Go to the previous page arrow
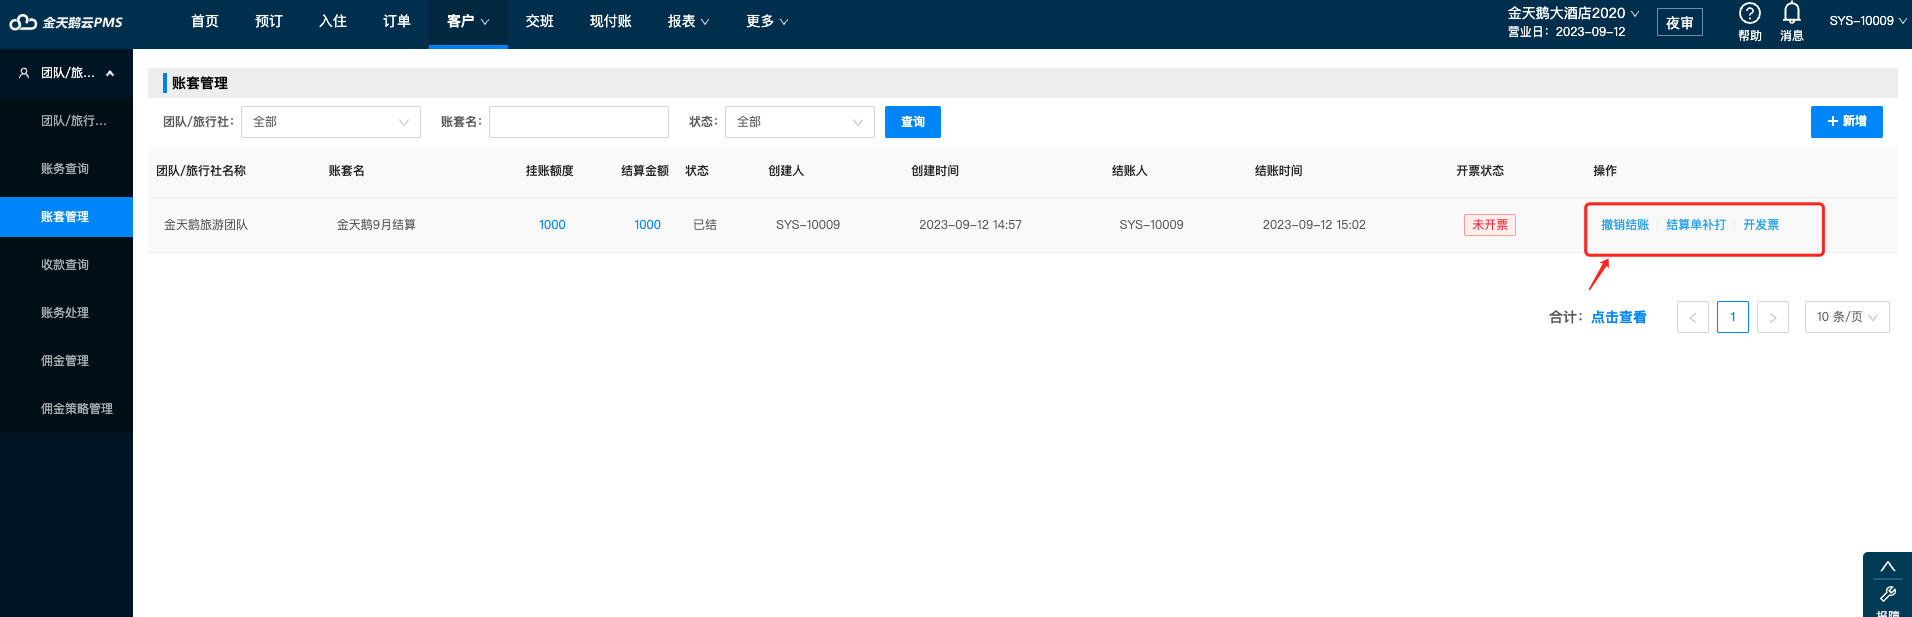 point(1692,317)
